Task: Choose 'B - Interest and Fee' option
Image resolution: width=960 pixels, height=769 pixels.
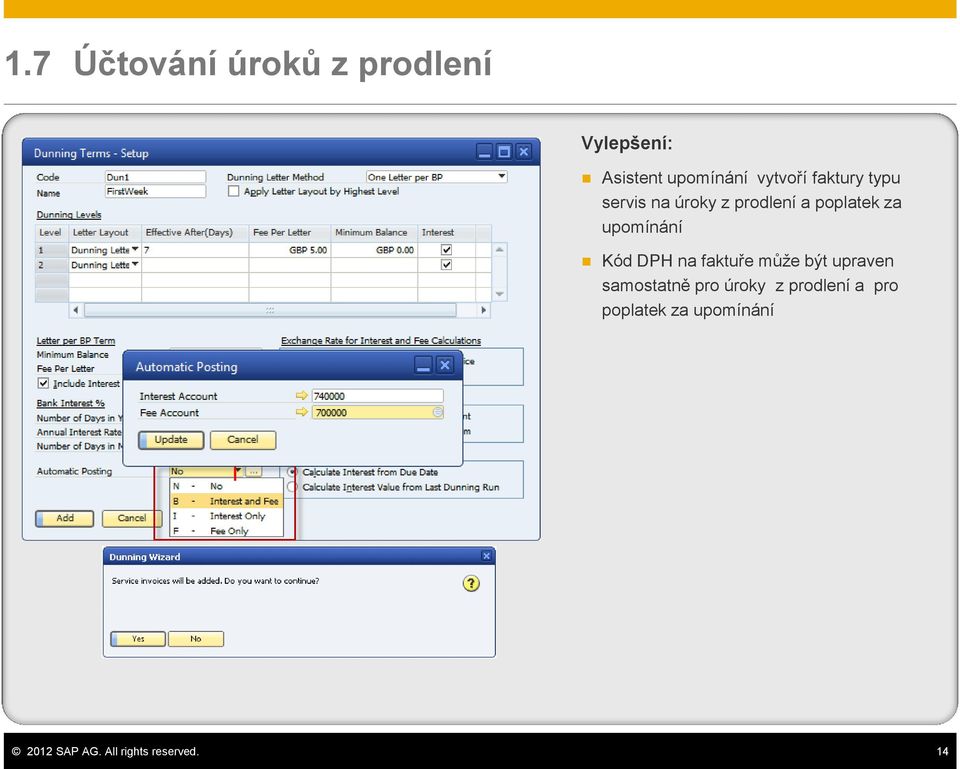Action: click(227, 501)
